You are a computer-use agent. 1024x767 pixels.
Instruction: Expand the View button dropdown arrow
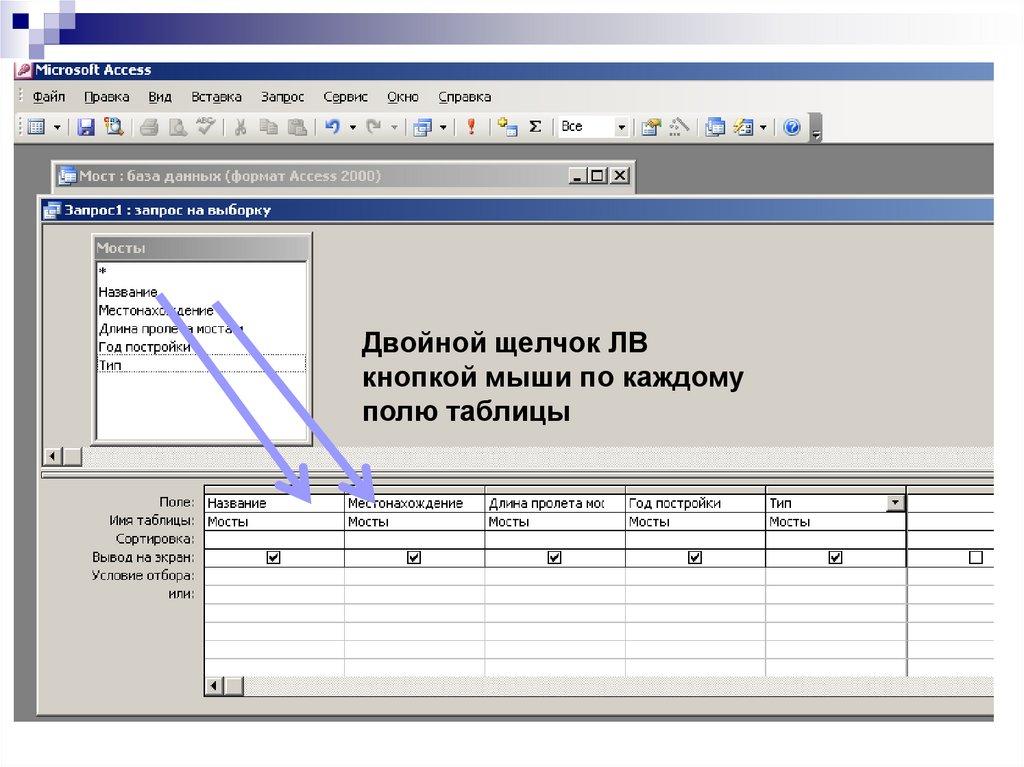(x=57, y=127)
